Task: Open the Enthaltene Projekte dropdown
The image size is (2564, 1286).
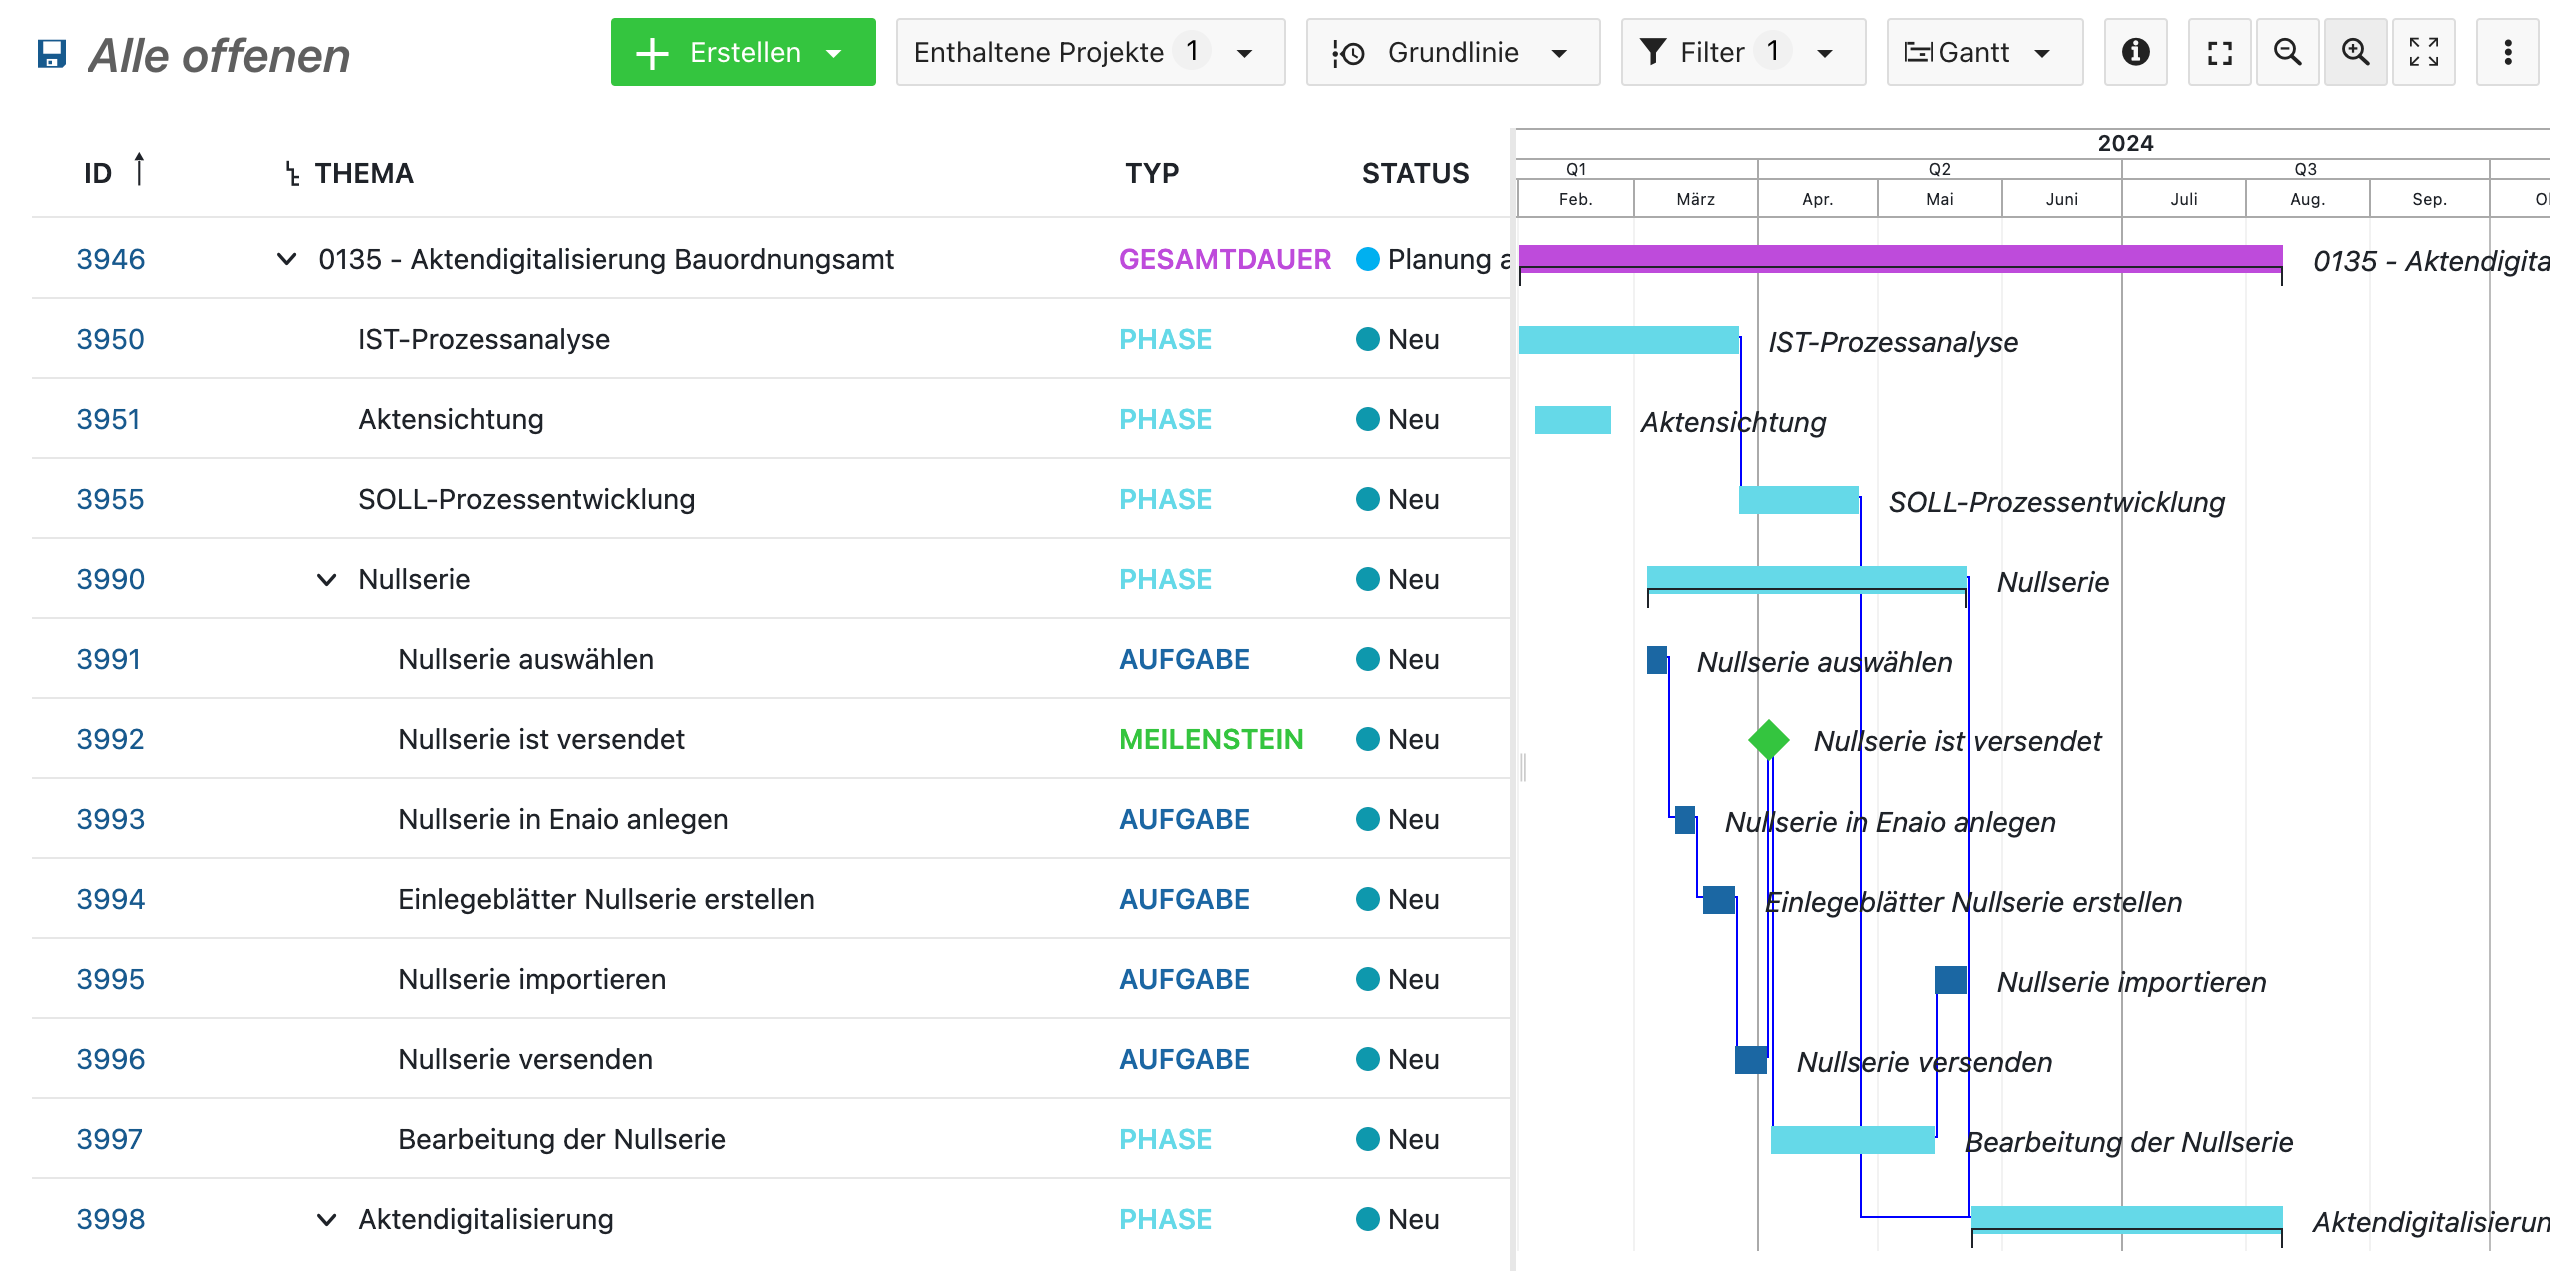Action: [1089, 52]
